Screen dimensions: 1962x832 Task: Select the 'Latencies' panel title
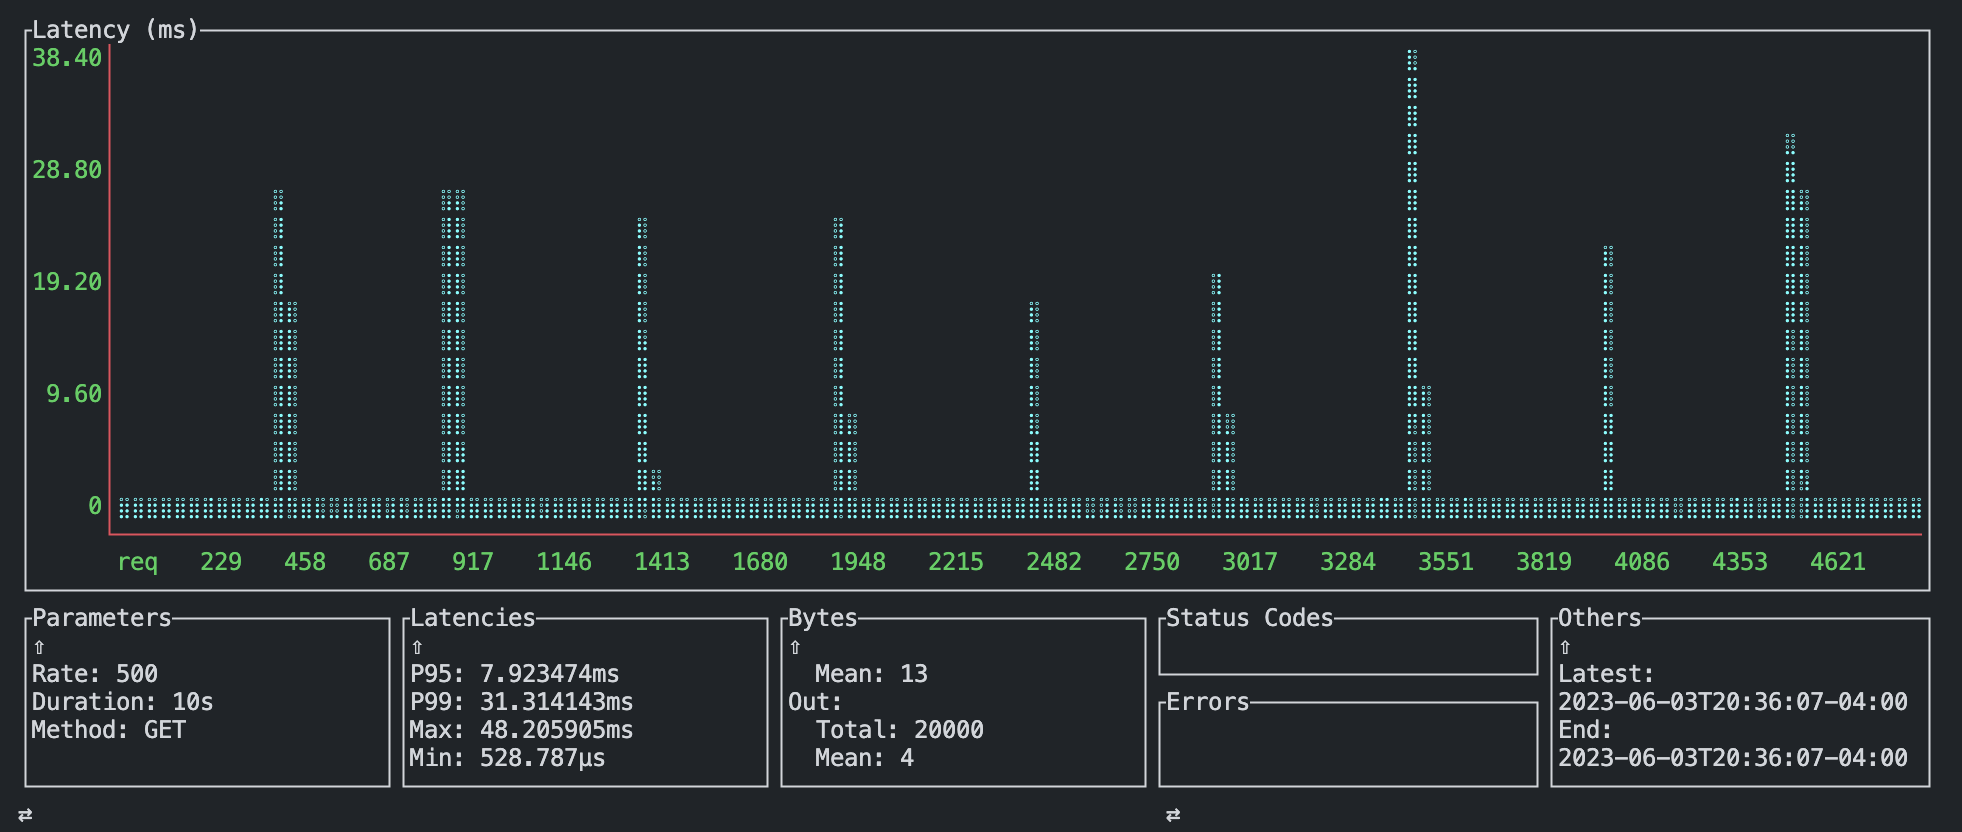point(473,618)
